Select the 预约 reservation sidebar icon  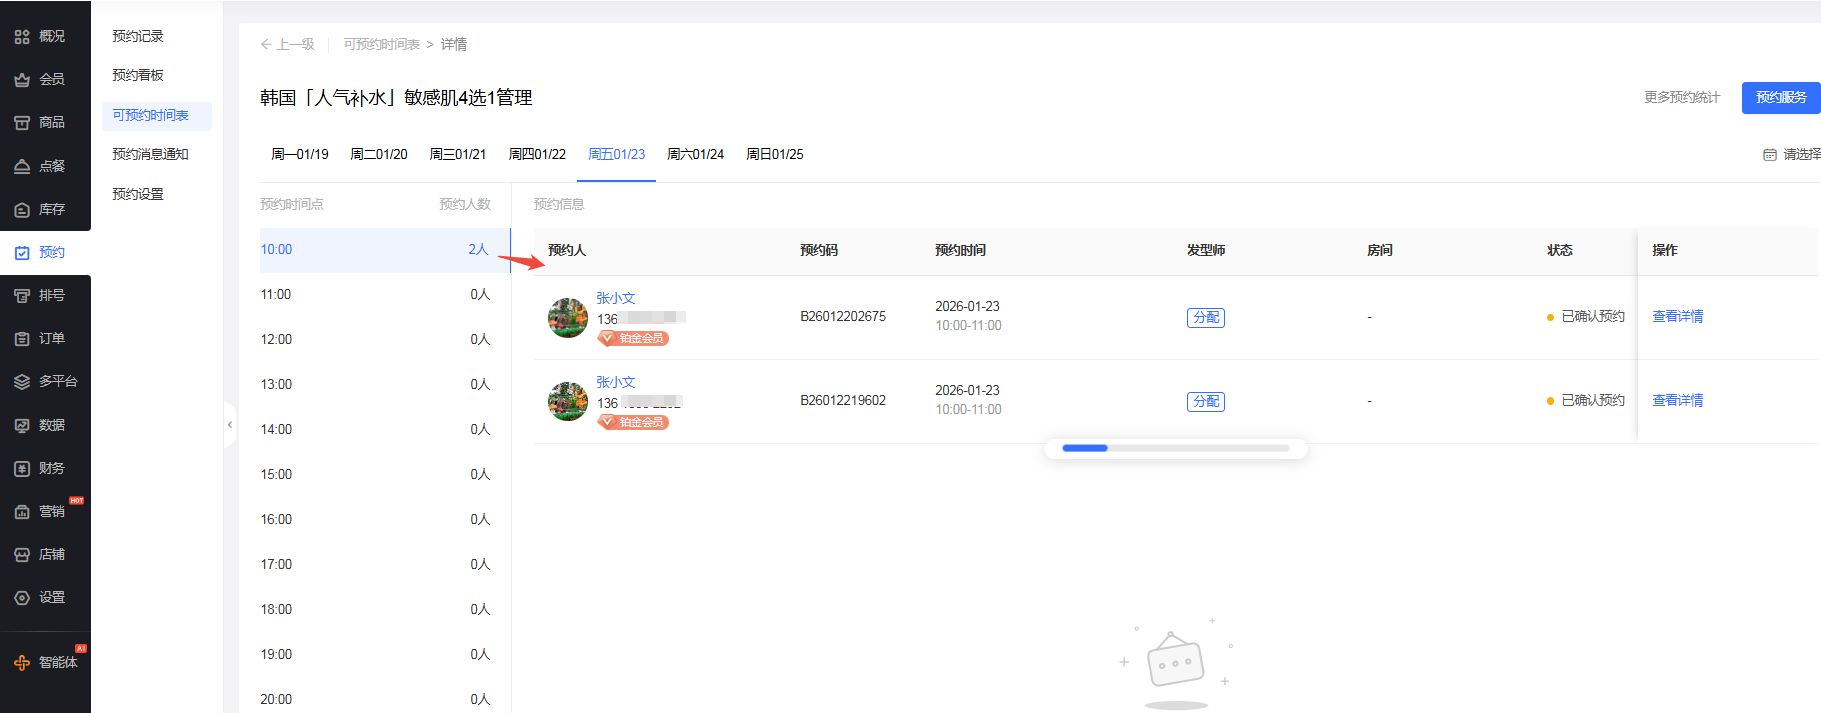(x=22, y=253)
